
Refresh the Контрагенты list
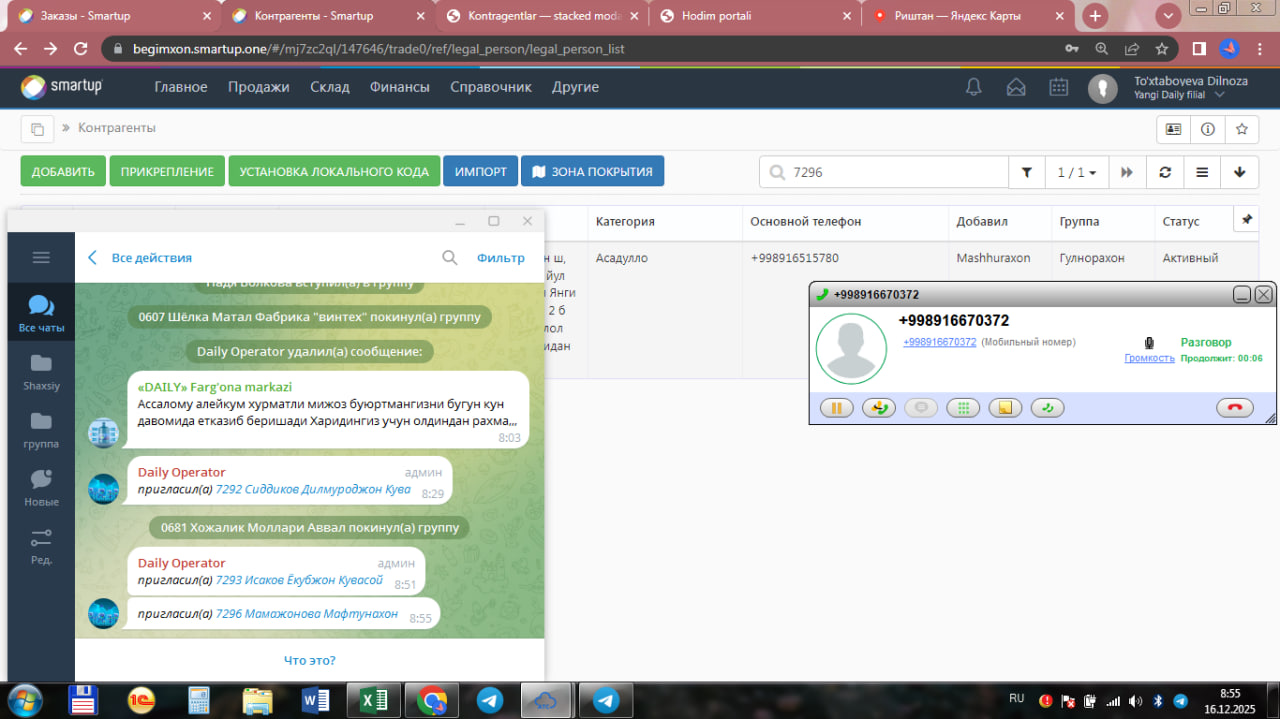1165,172
